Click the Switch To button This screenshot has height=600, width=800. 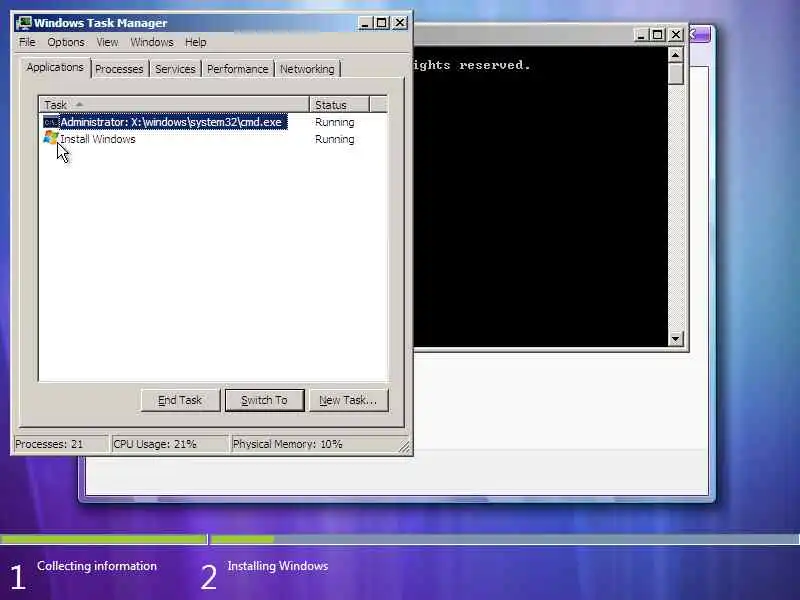point(264,401)
